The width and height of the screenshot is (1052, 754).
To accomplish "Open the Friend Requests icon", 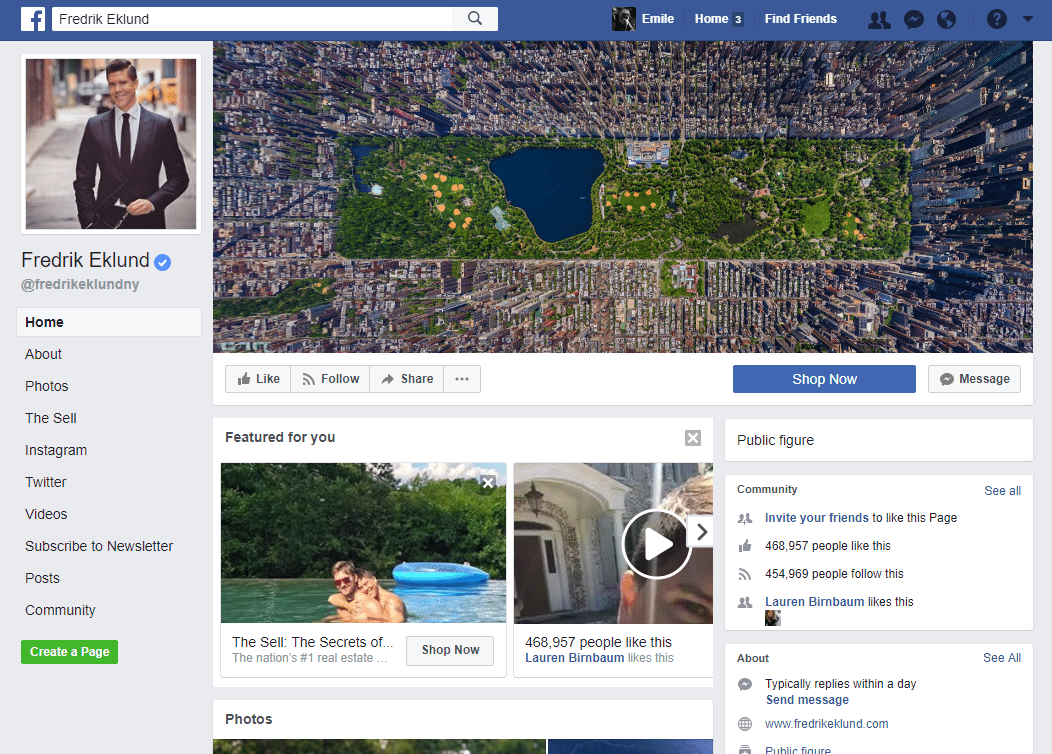I will coord(879,19).
